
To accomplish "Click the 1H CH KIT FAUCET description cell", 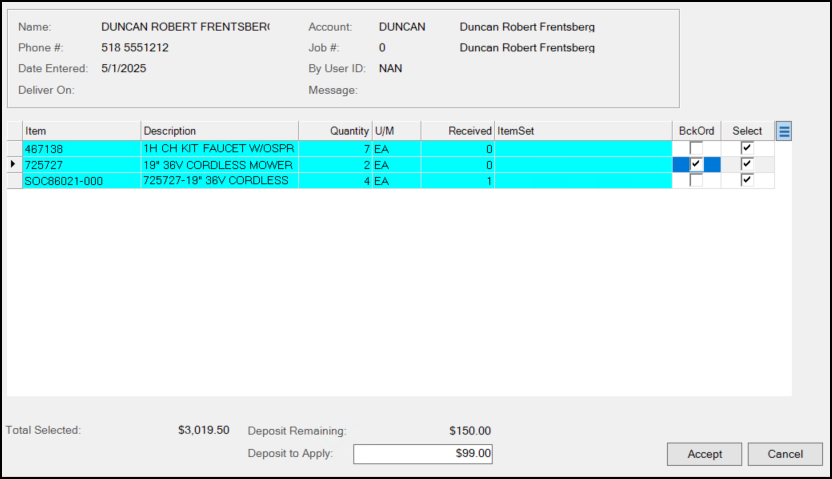I will pos(219,149).
